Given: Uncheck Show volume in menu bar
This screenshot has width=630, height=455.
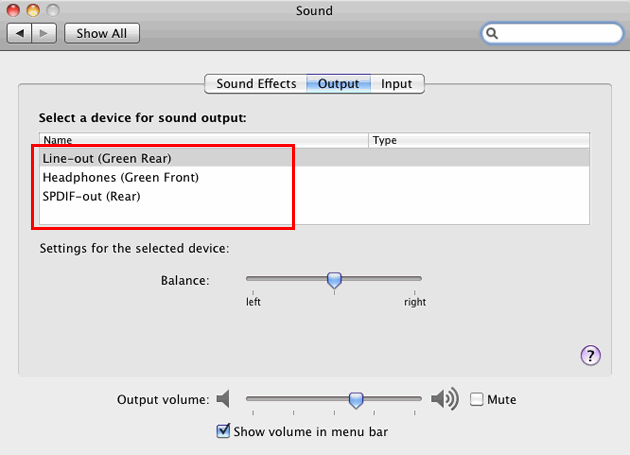Looking at the screenshot, I should 223,431.
